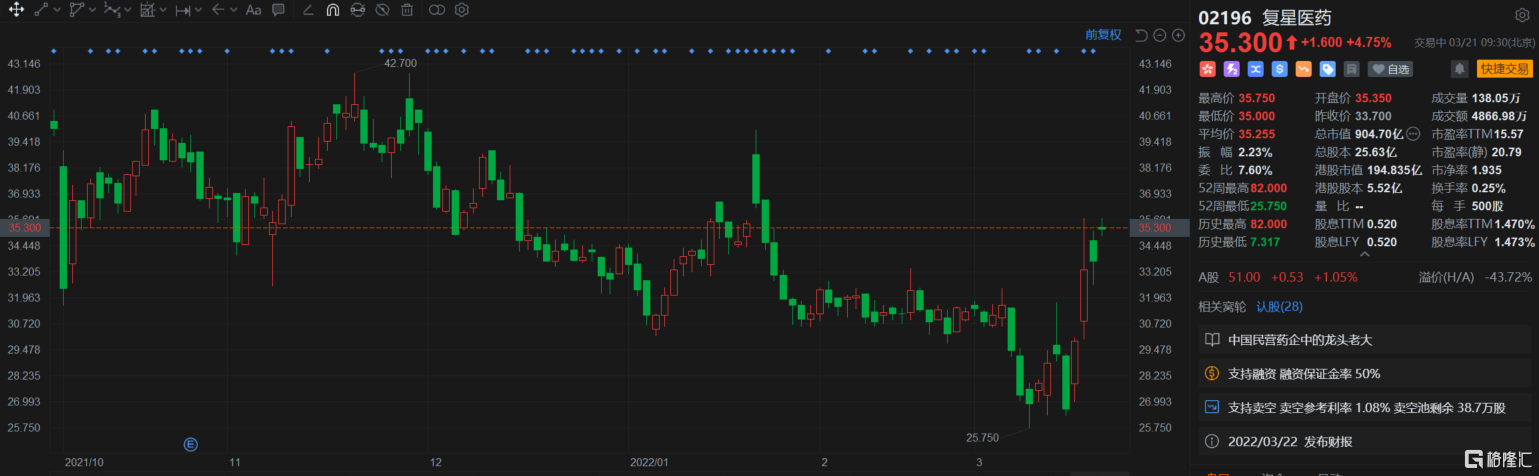Image resolution: width=1539 pixels, height=476 pixels.
Task: Click the gray notes document icon
Action: (x=1351, y=69)
